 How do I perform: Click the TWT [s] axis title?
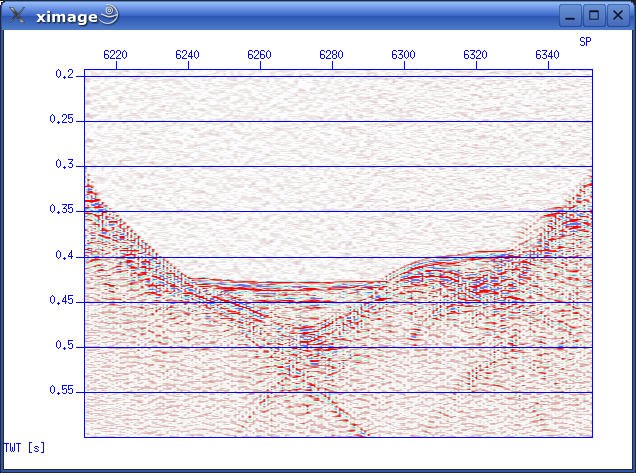[25, 446]
